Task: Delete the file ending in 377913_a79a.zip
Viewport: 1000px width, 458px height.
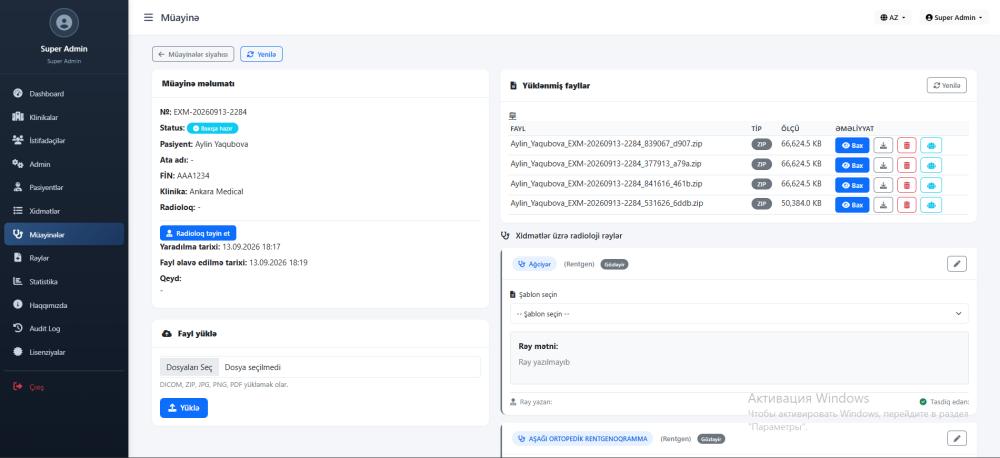Action: click(x=906, y=165)
